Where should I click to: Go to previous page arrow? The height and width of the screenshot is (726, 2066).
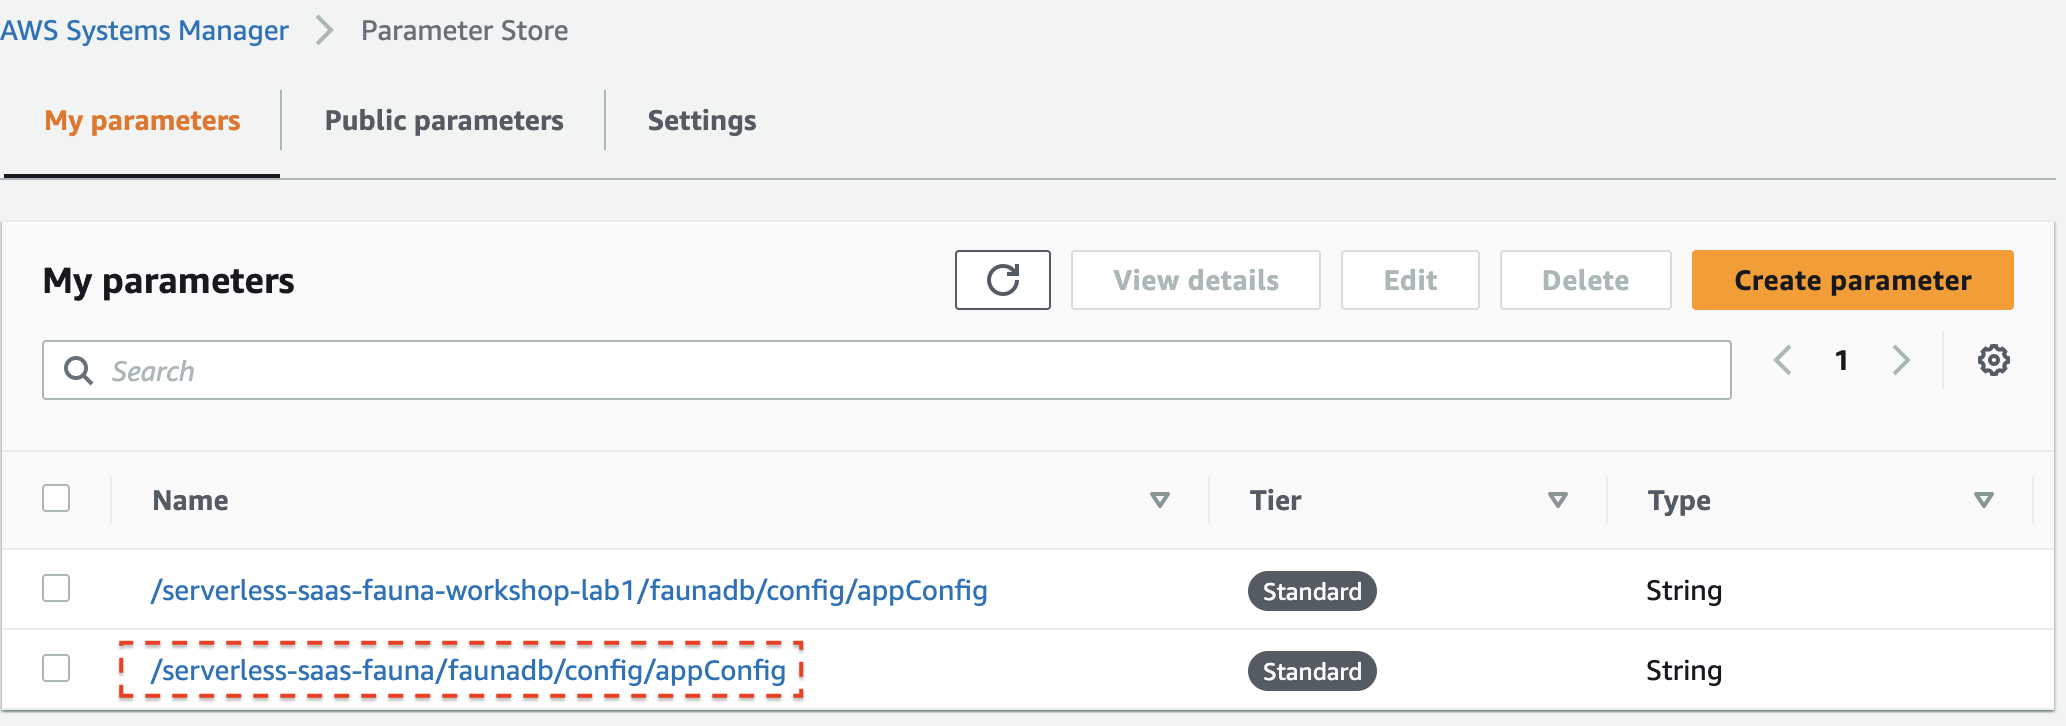tap(1782, 360)
